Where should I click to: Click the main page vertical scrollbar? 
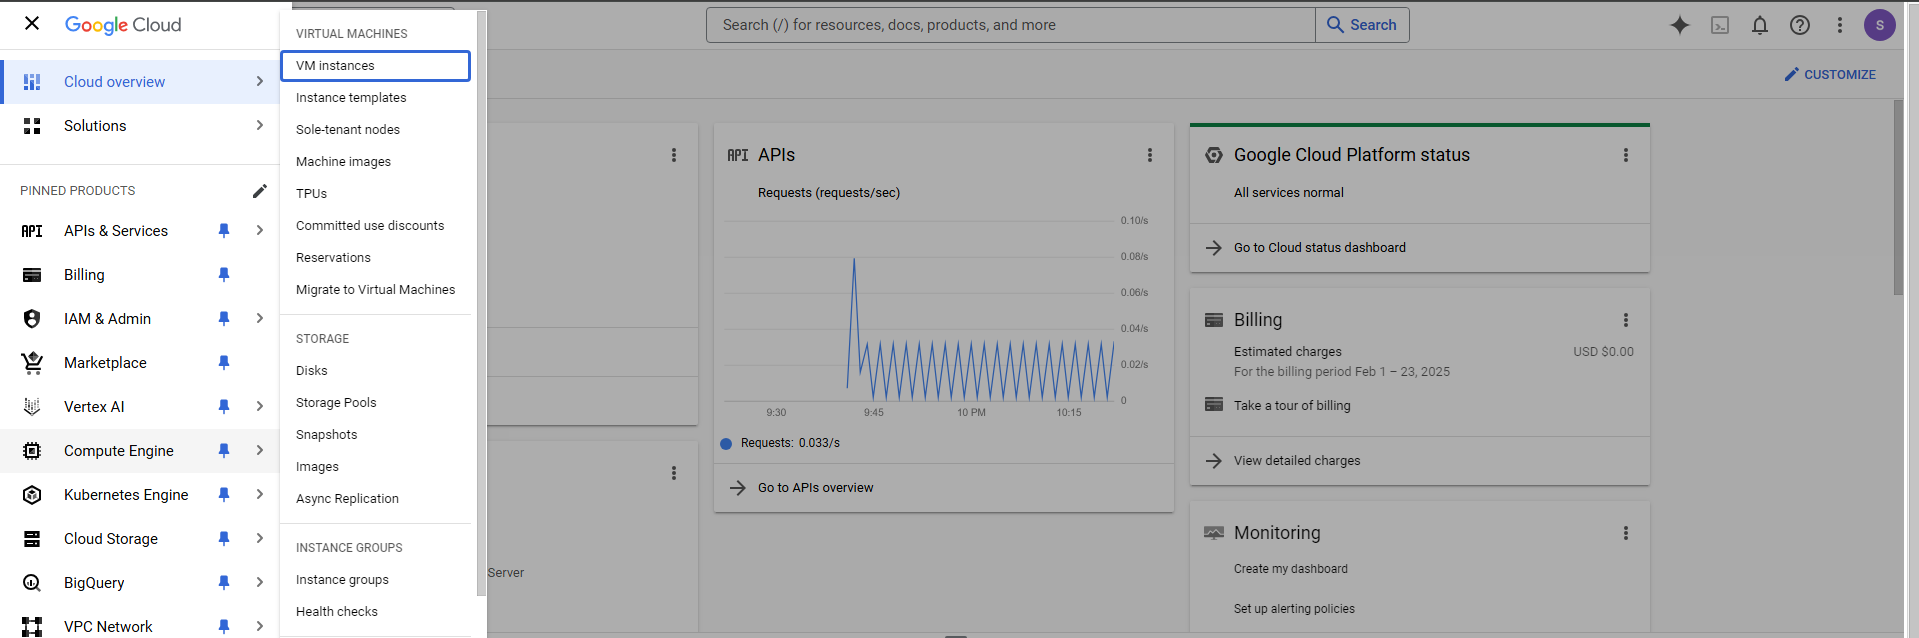tap(1898, 197)
